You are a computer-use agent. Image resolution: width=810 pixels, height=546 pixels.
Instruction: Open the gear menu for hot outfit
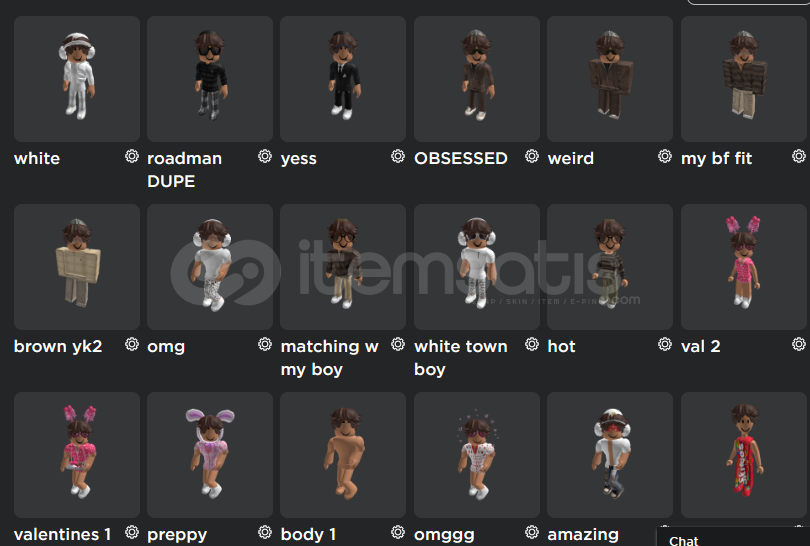[x=665, y=344]
